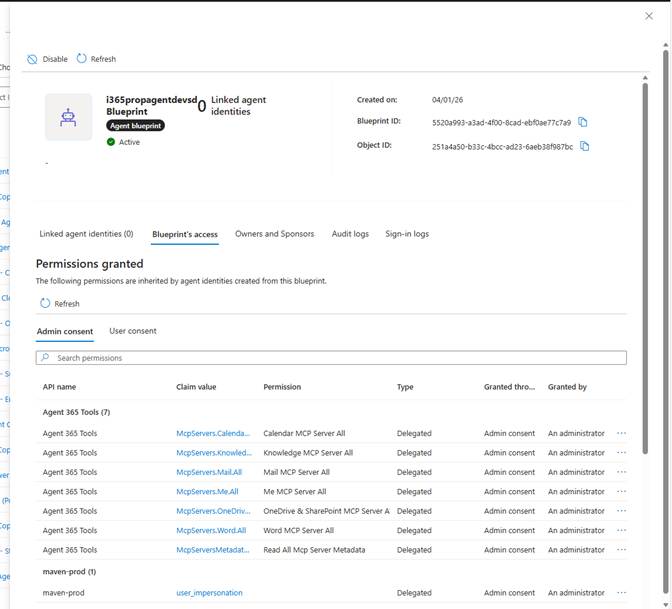
Task: Open more options for Mail MCP Server All
Action: [621, 472]
